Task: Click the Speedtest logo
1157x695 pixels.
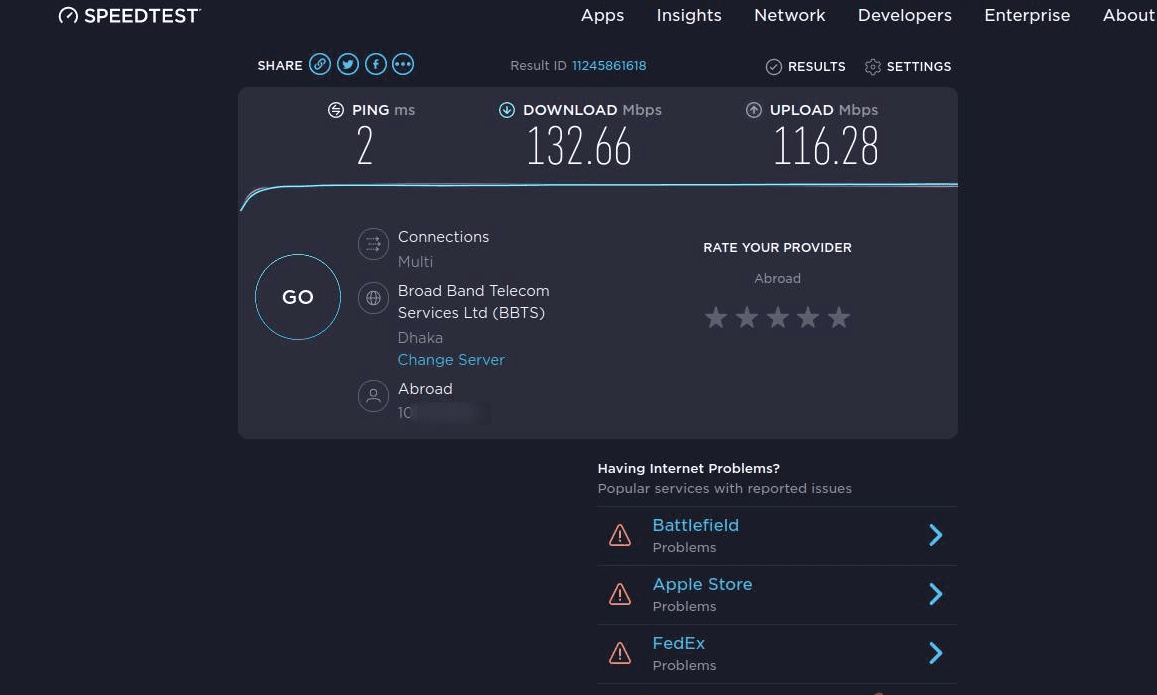Action: 130,15
